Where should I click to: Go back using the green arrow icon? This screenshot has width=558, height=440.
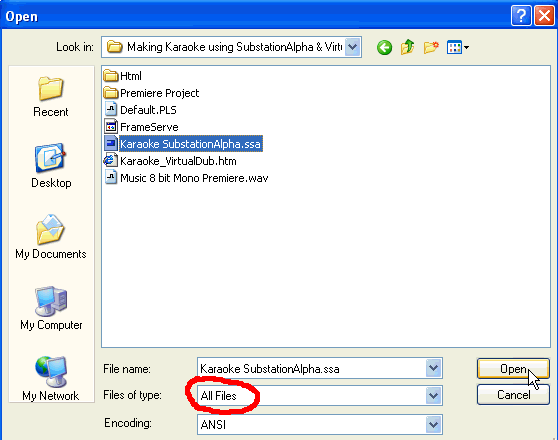[x=384, y=47]
